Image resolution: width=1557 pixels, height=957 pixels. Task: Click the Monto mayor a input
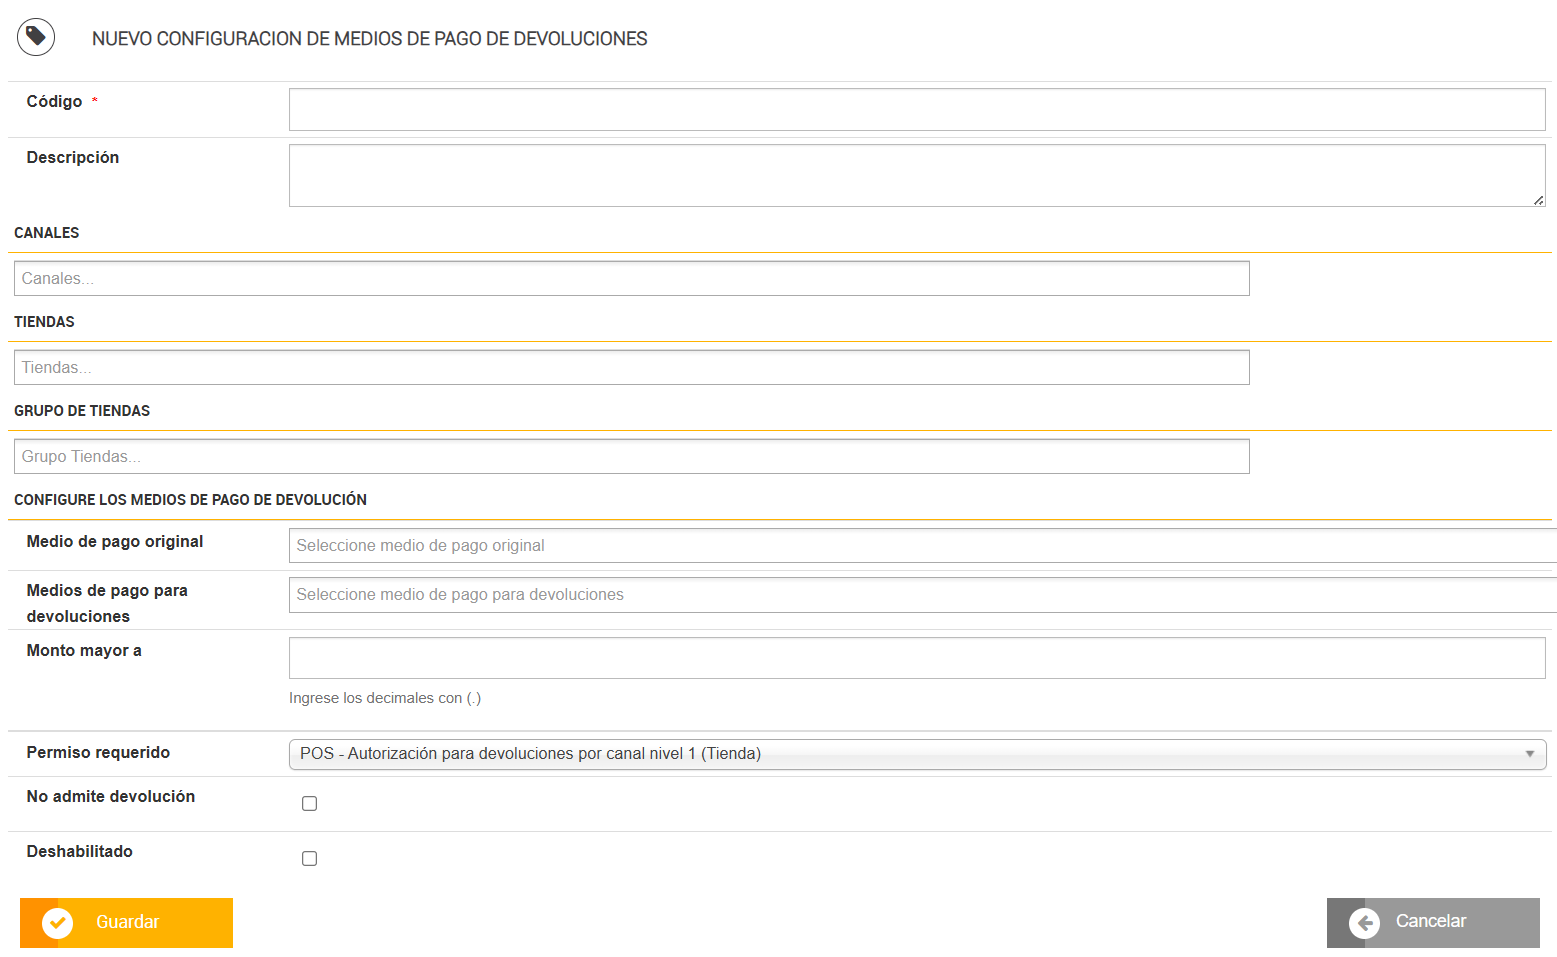pos(916,658)
